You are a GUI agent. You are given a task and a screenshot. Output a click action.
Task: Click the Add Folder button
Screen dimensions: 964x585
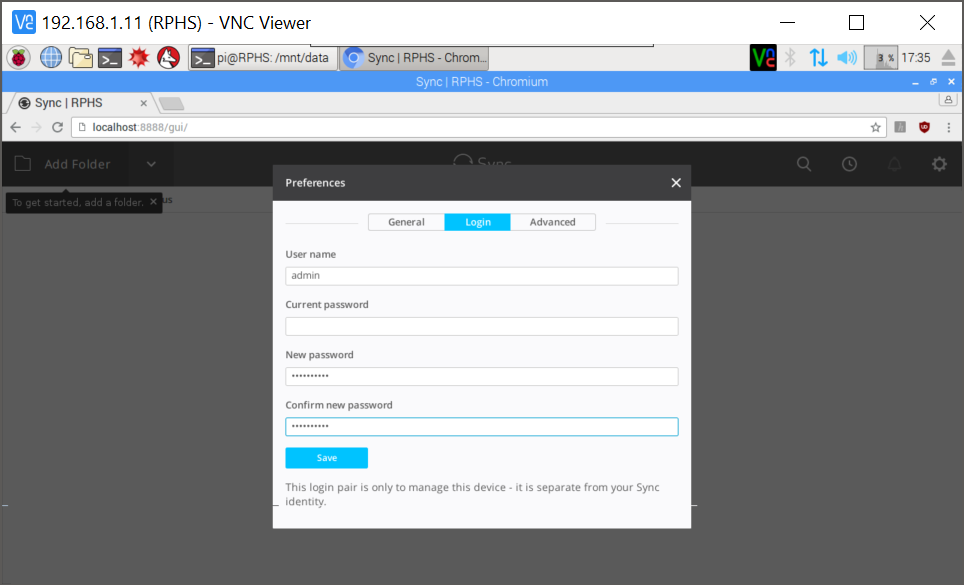[x=65, y=164]
